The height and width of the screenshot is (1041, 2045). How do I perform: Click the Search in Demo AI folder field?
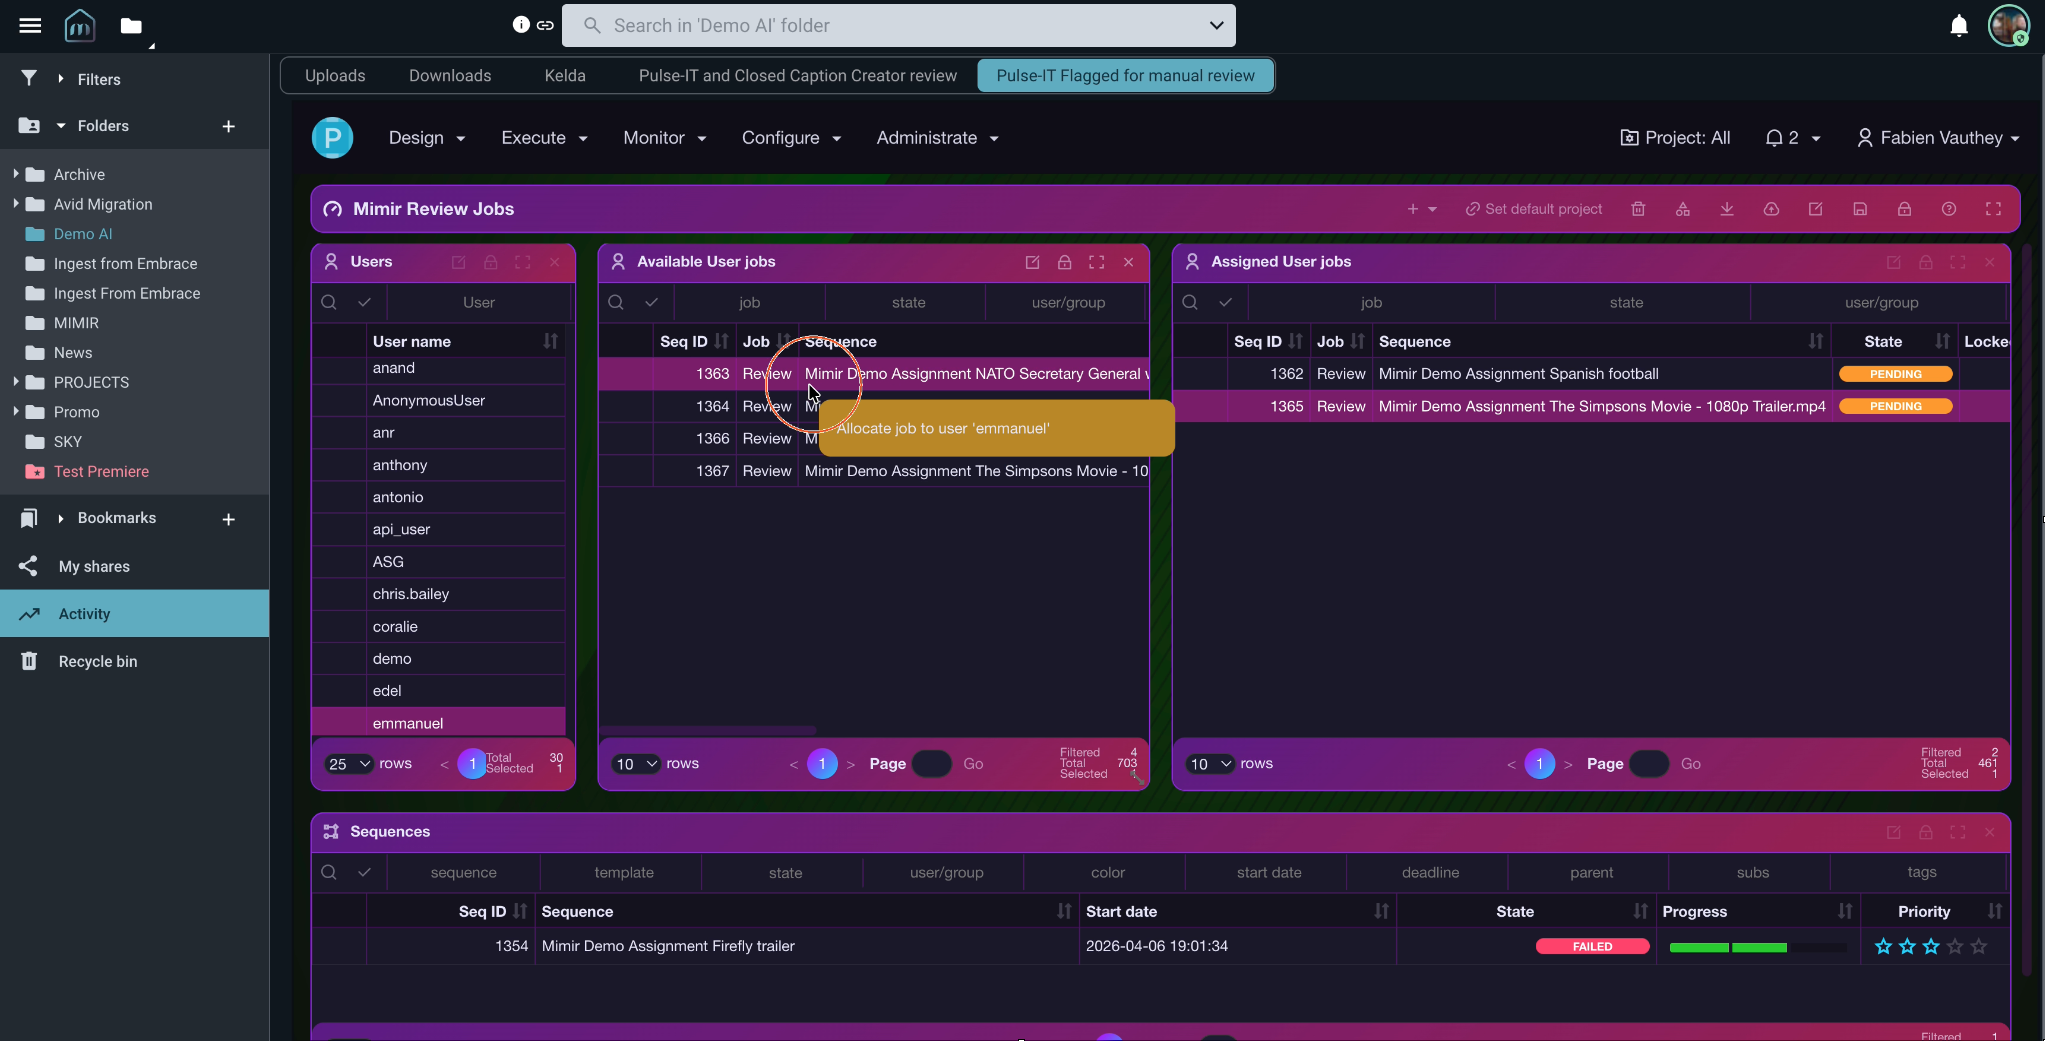click(898, 26)
